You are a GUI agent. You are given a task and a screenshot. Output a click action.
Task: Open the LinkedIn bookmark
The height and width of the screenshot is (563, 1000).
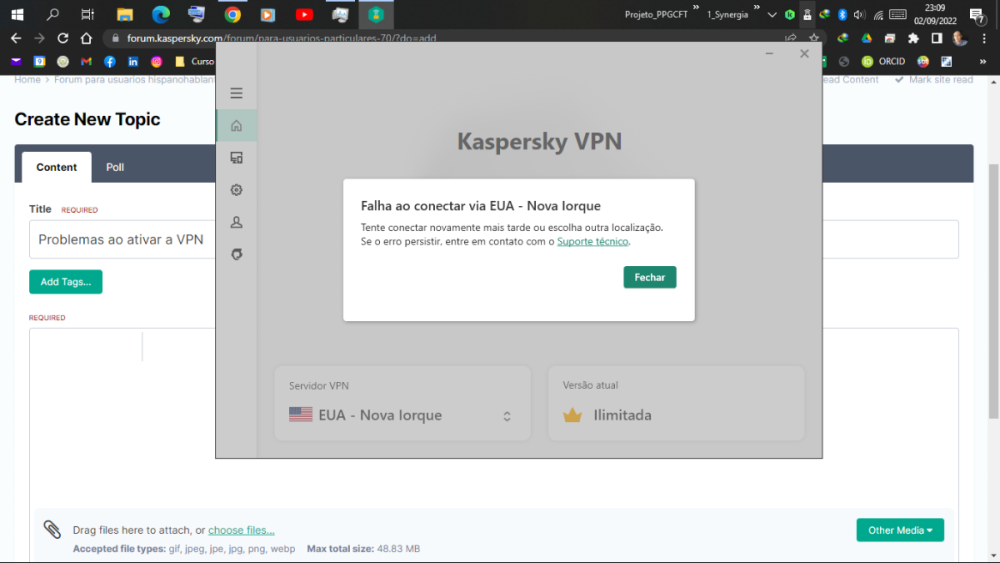pyautogui.click(x=133, y=61)
